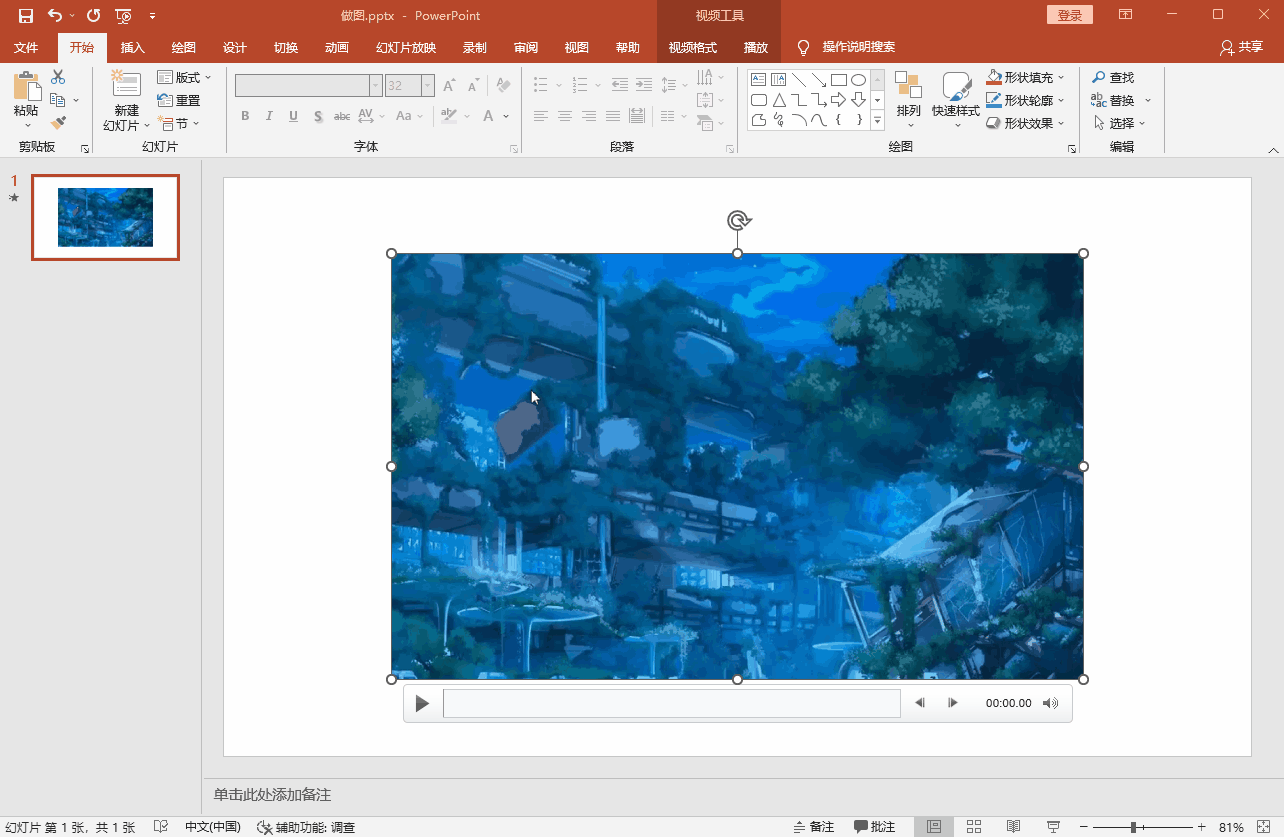The width and height of the screenshot is (1284, 837).
Task: Click the video volume speaker icon
Action: pos(1050,703)
